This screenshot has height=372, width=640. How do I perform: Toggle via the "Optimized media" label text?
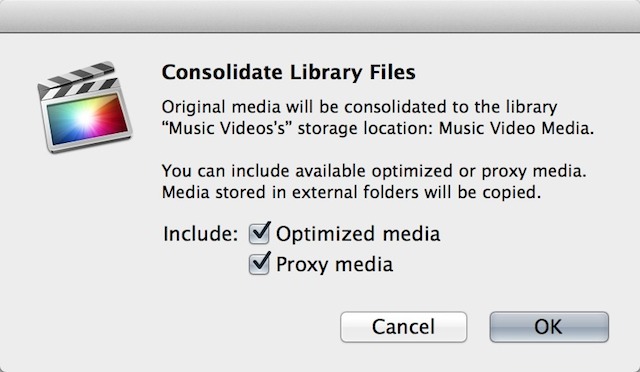[x=358, y=234]
